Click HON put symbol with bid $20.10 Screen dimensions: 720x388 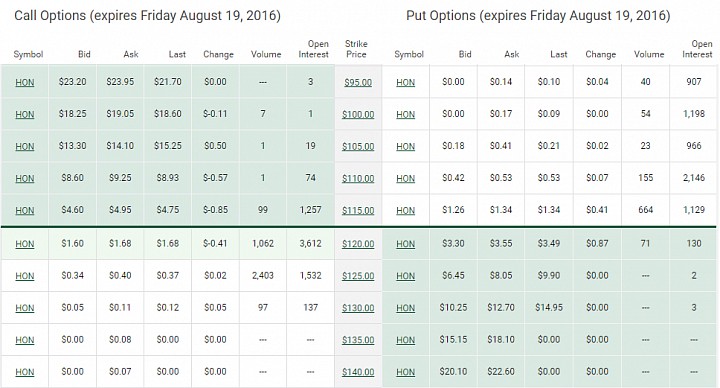pos(405,372)
